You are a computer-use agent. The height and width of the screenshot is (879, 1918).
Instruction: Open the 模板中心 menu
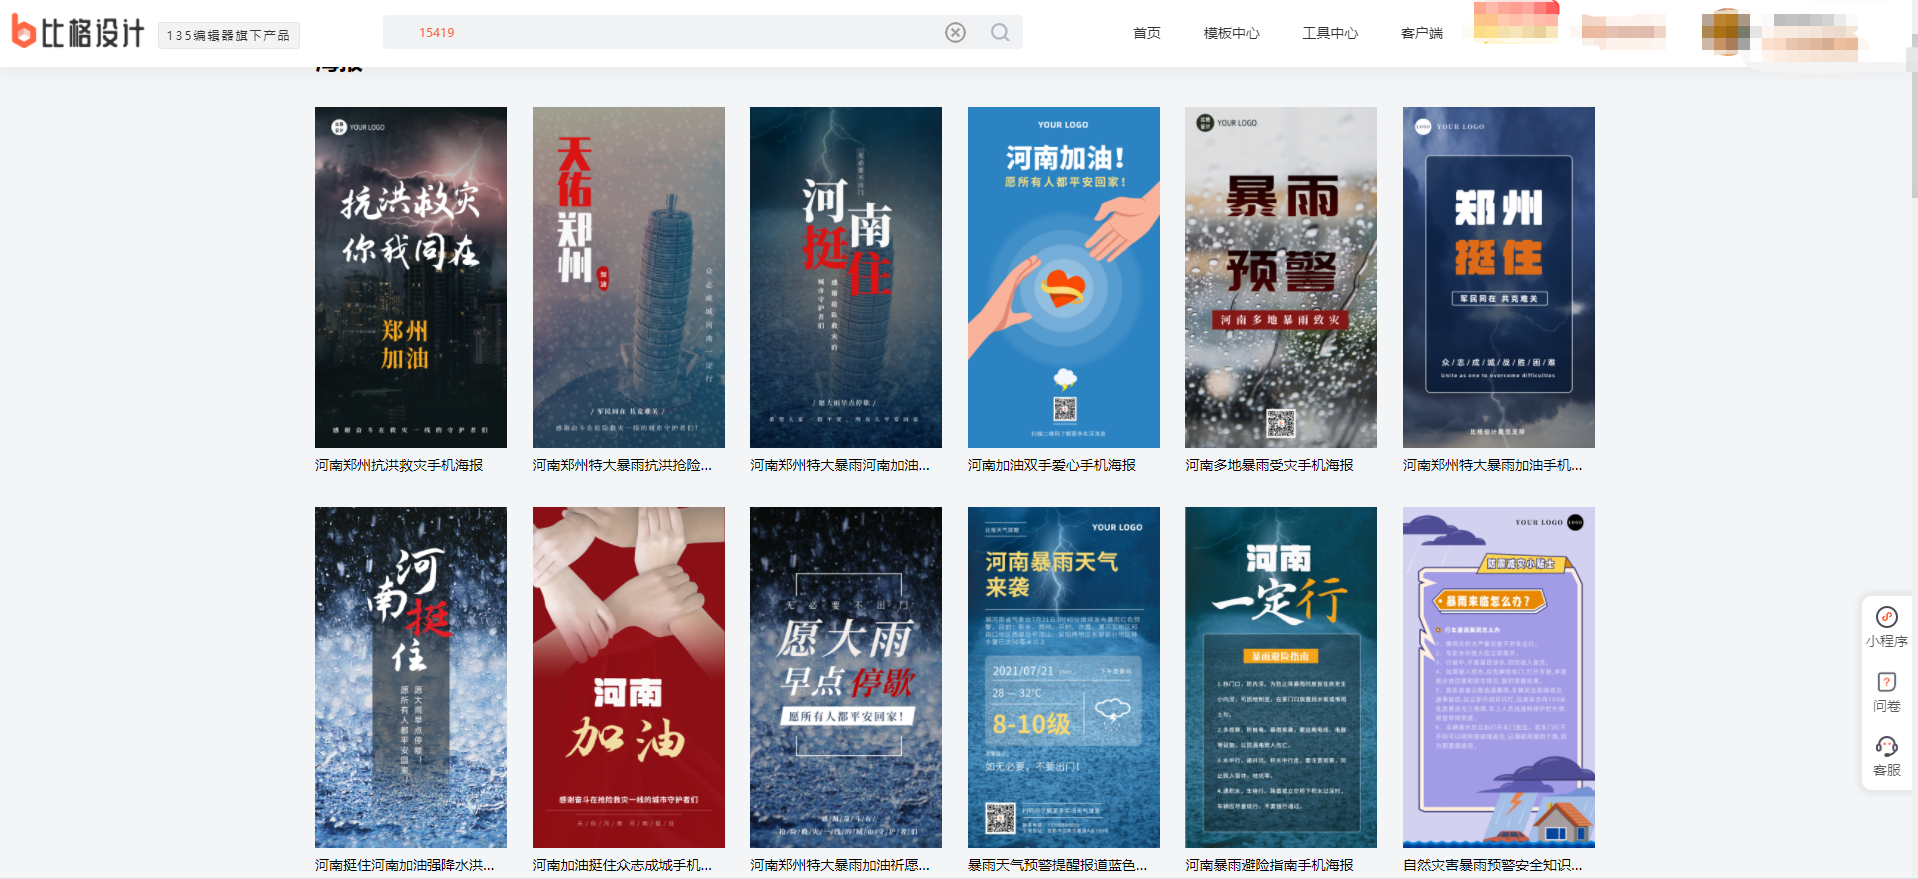point(1231,33)
